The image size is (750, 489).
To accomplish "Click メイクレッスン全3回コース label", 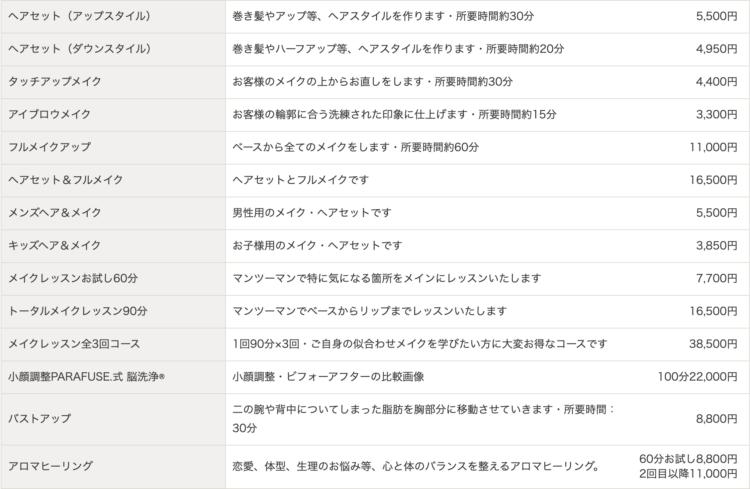I will pyautogui.click(x=74, y=344).
